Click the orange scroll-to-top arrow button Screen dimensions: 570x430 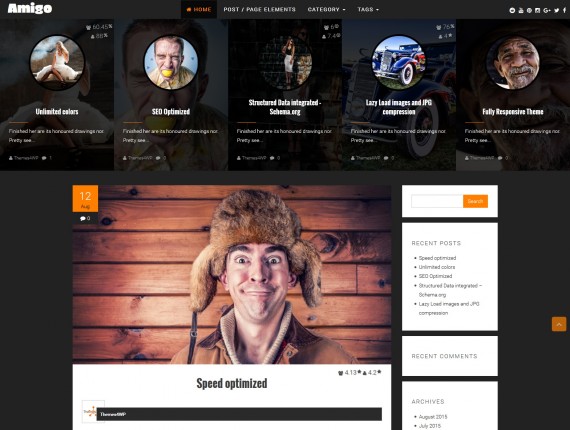point(559,324)
